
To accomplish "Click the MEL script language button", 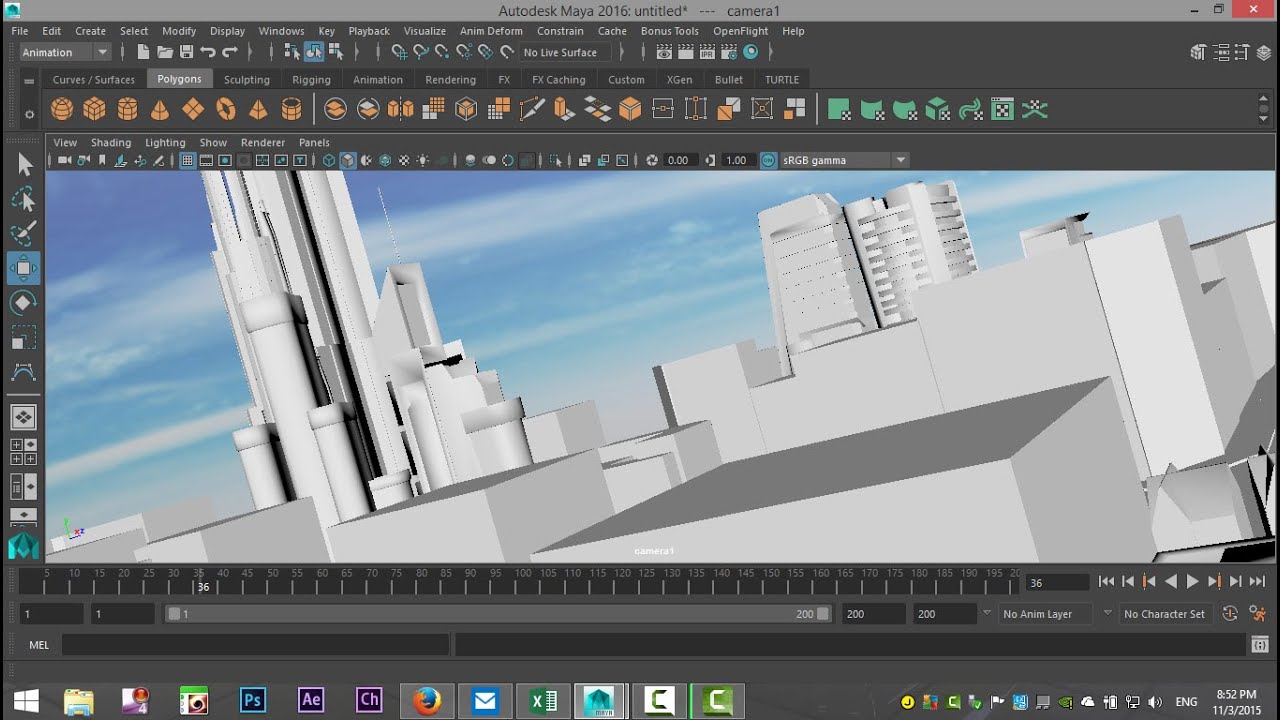I will pyautogui.click(x=39, y=645).
